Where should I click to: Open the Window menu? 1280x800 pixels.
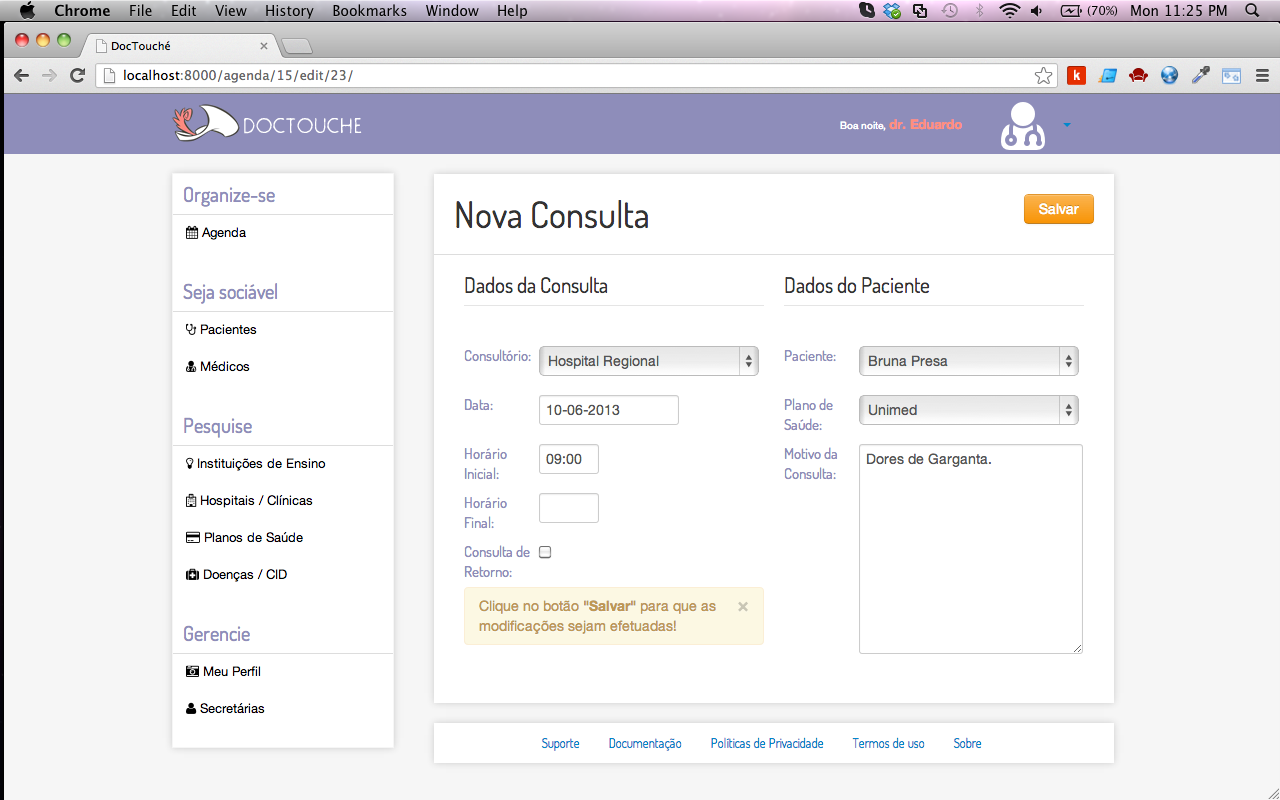[452, 11]
